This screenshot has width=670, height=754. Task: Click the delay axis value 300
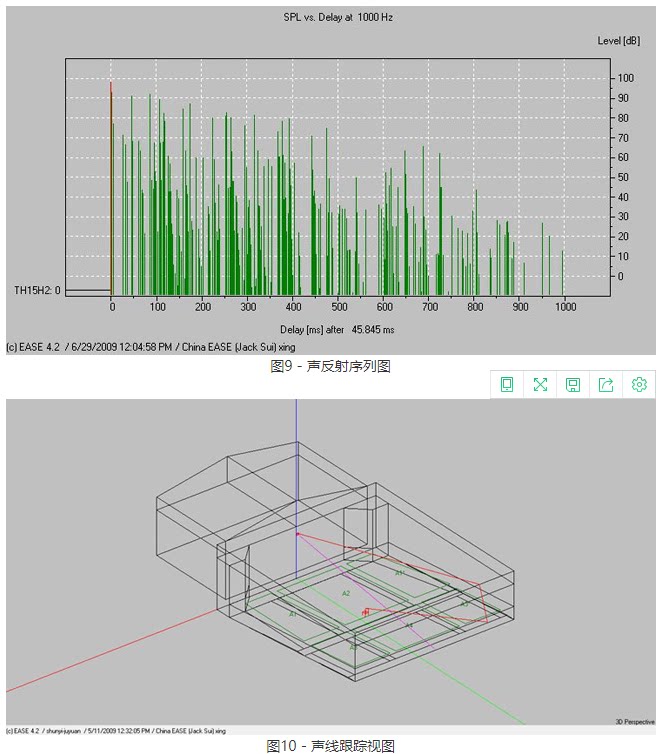[x=248, y=307]
